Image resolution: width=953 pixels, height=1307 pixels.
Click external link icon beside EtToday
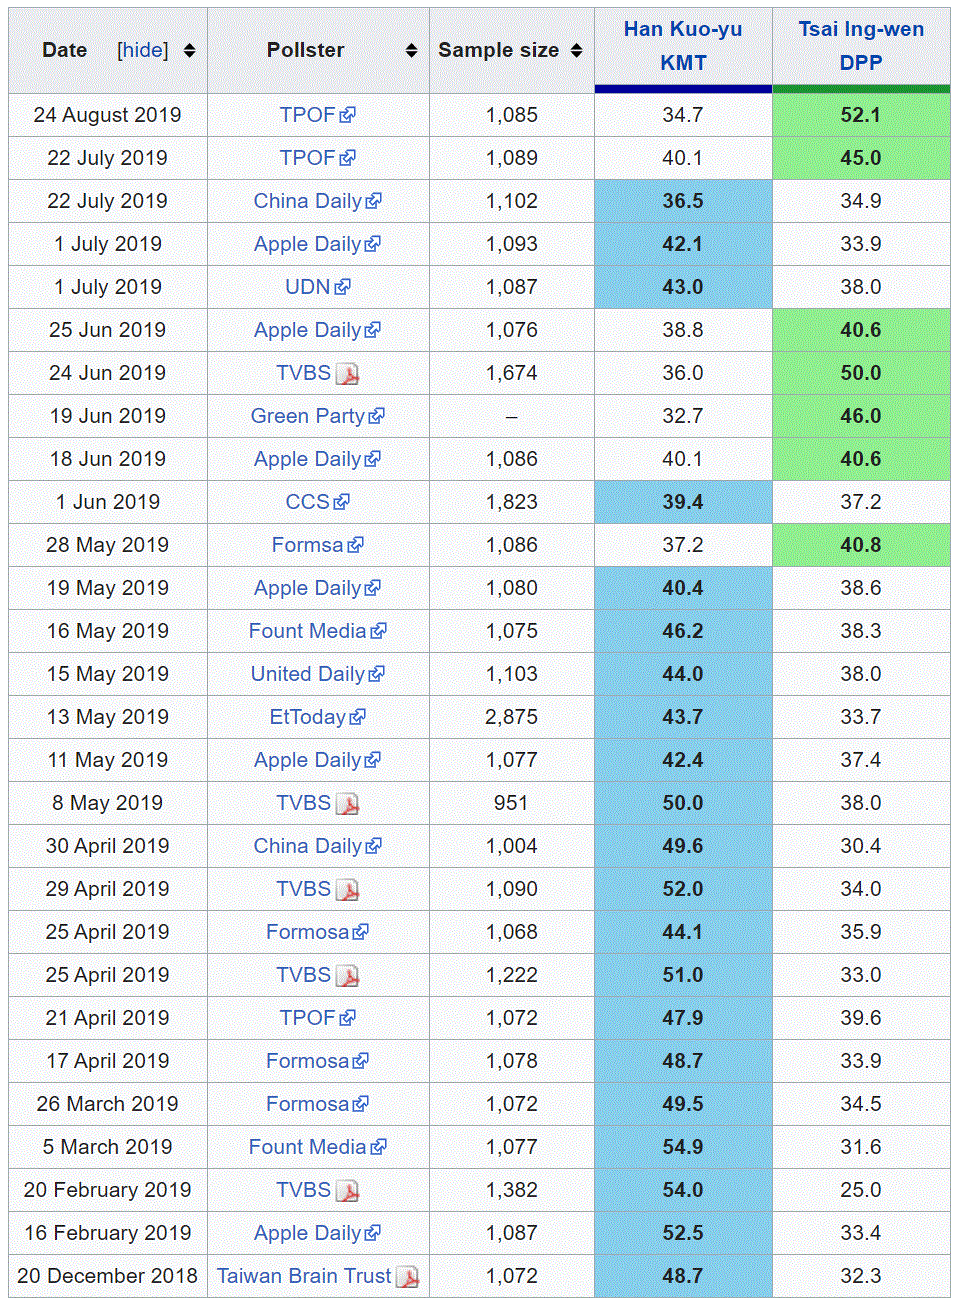358,717
